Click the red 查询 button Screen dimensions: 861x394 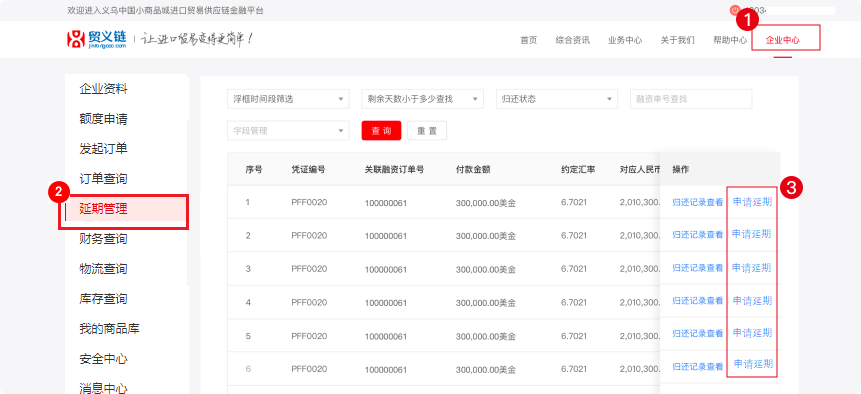pos(381,131)
